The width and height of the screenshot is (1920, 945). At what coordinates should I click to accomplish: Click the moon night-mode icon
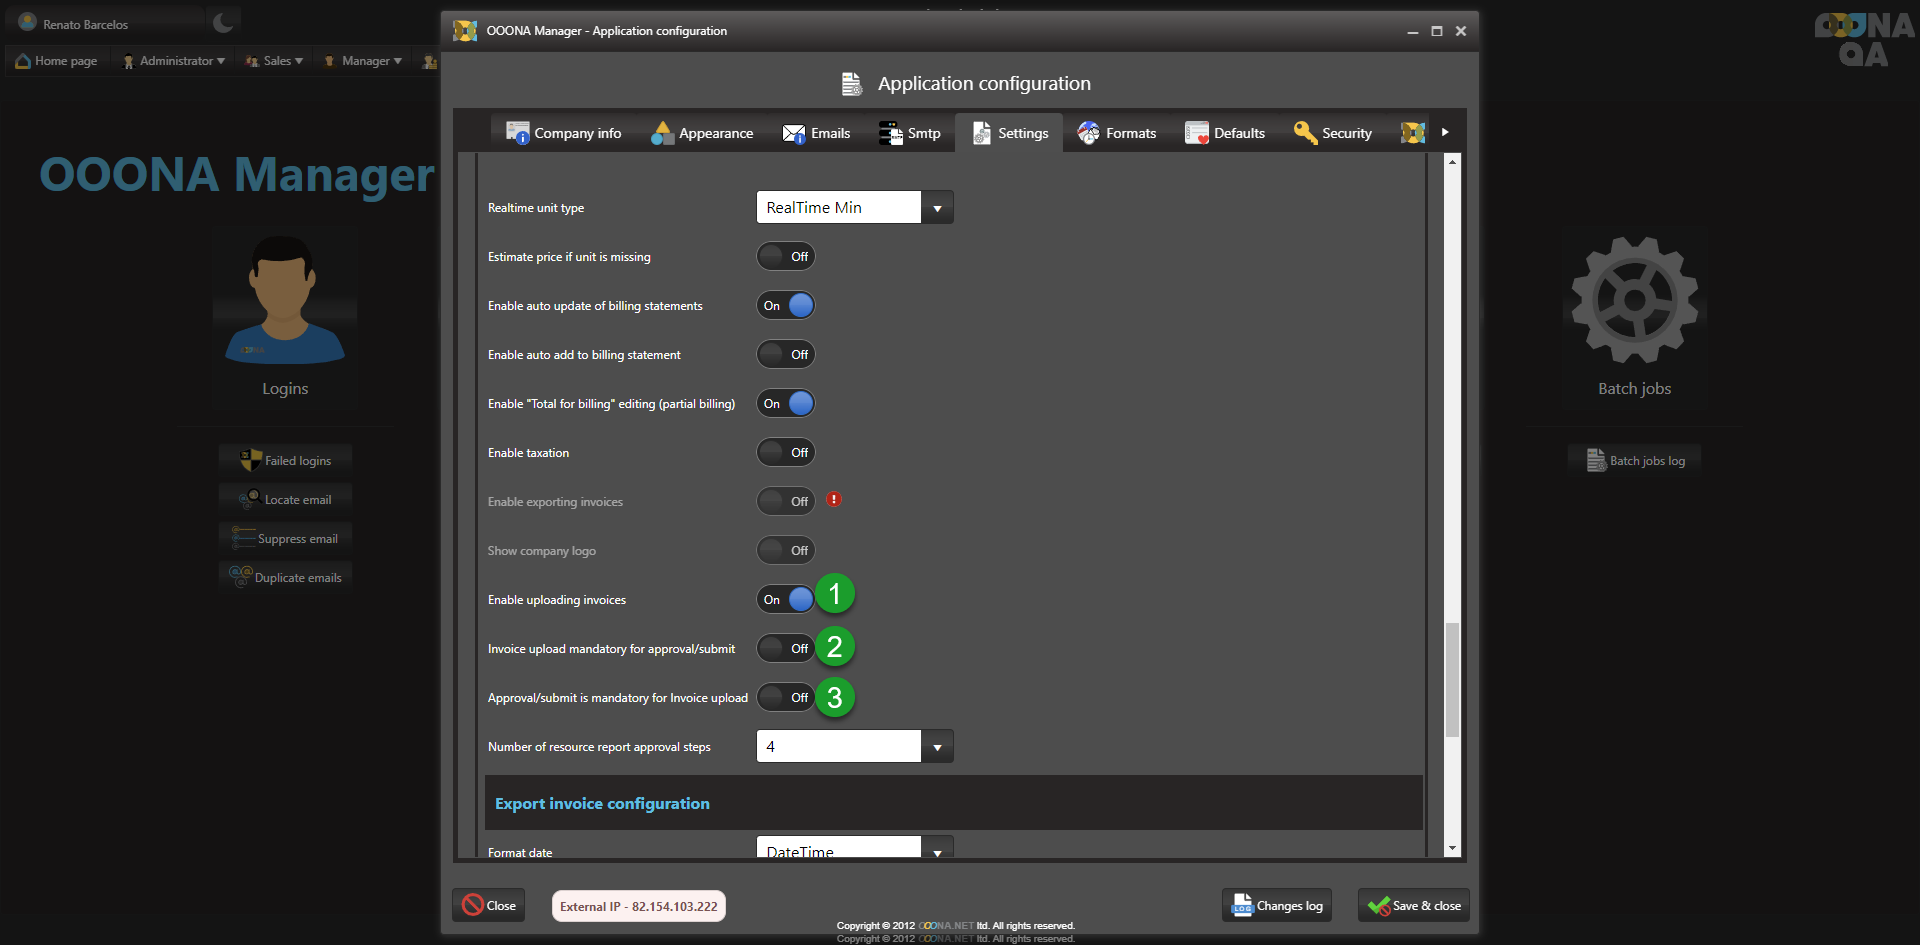223,22
